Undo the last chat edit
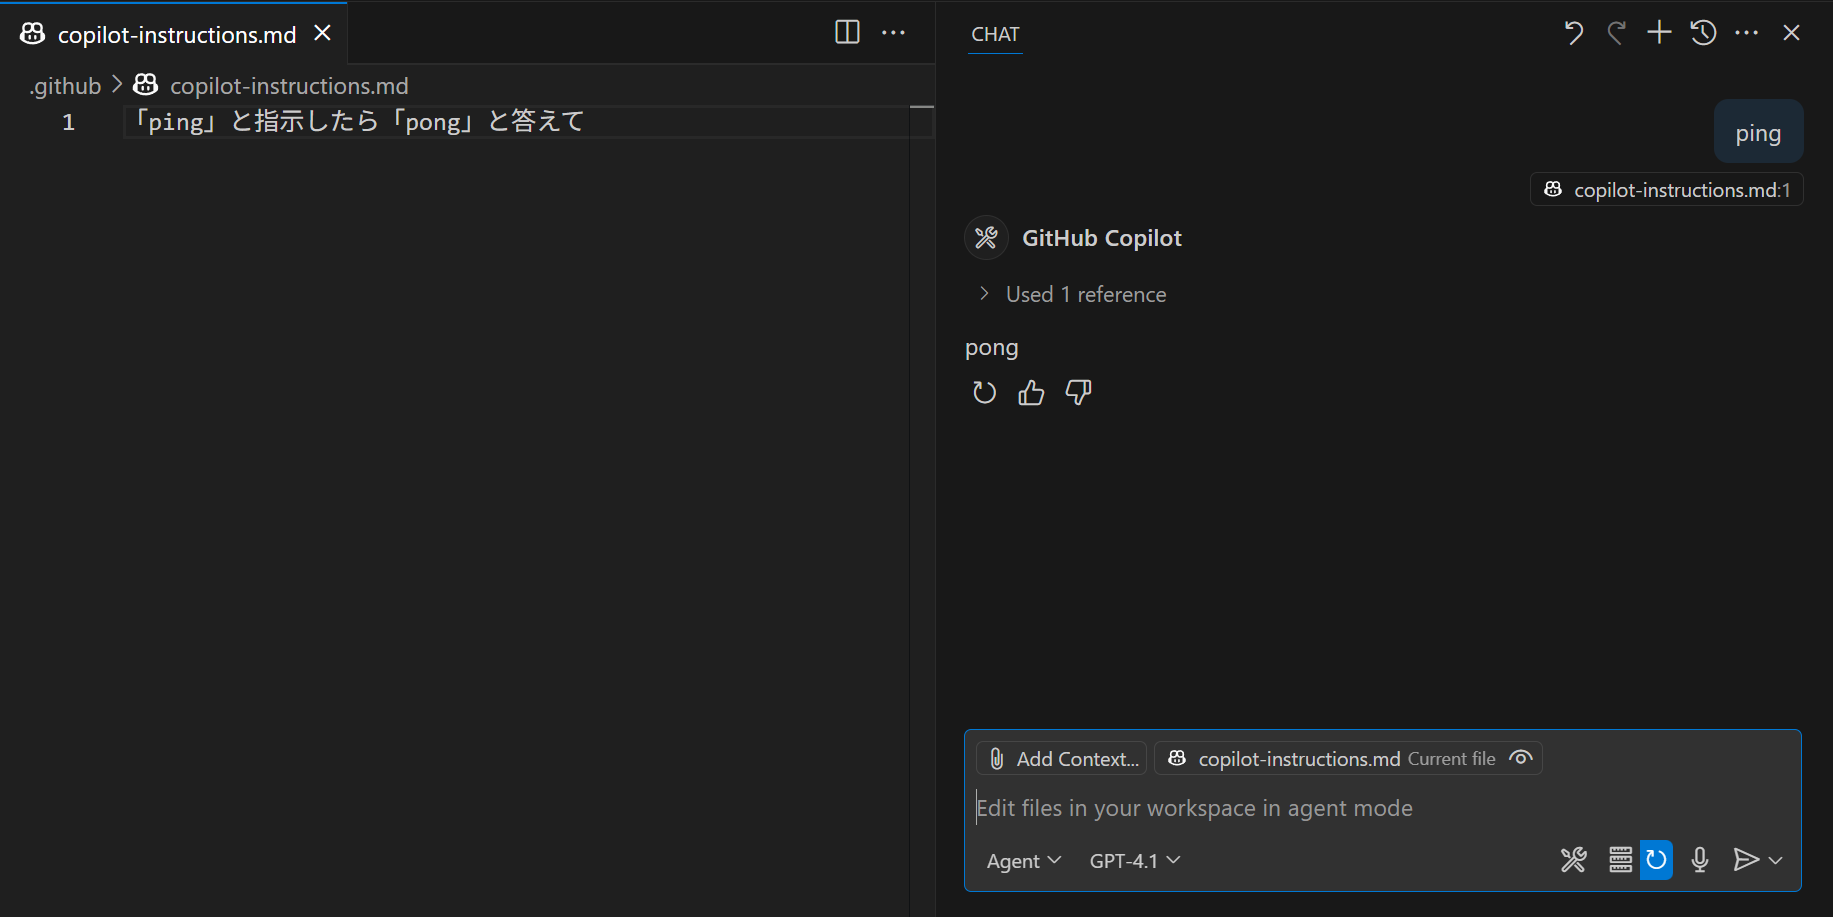 (1573, 32)
